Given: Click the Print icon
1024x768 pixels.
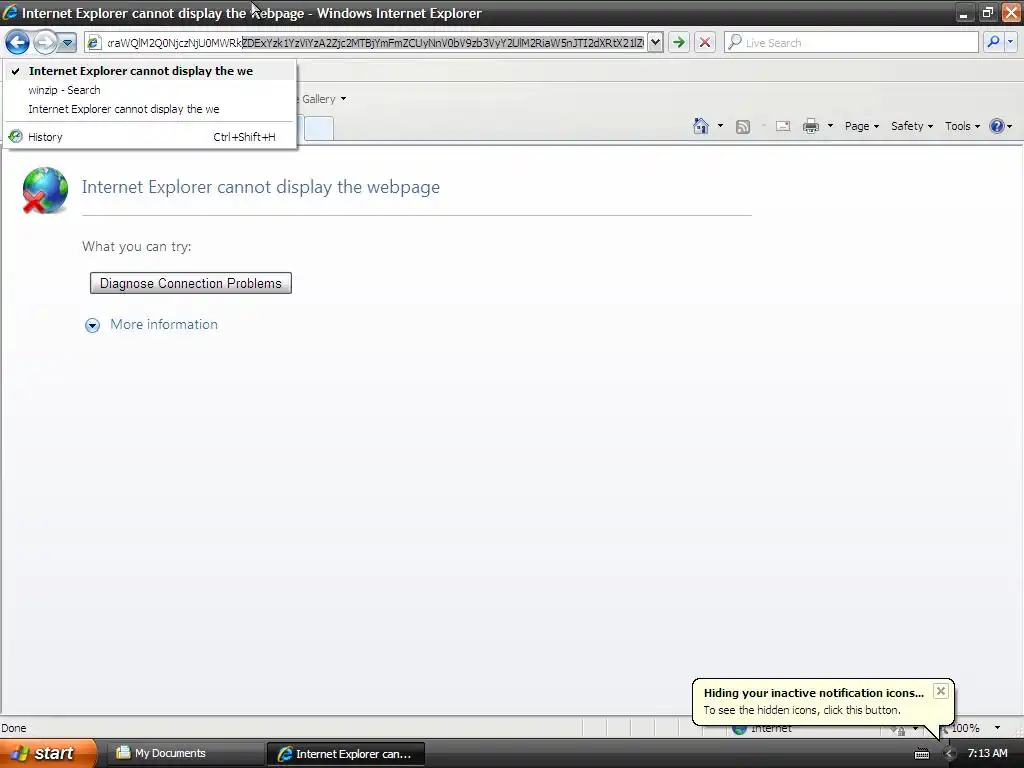Looking at the screenshot, I should pyautogui.click(x=810, y=126).
